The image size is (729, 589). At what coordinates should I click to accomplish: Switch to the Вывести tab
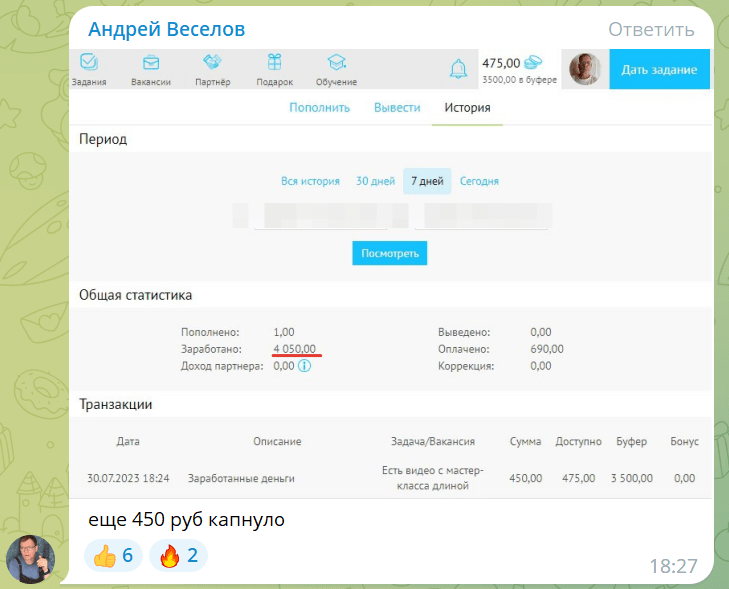pos(397,108)
